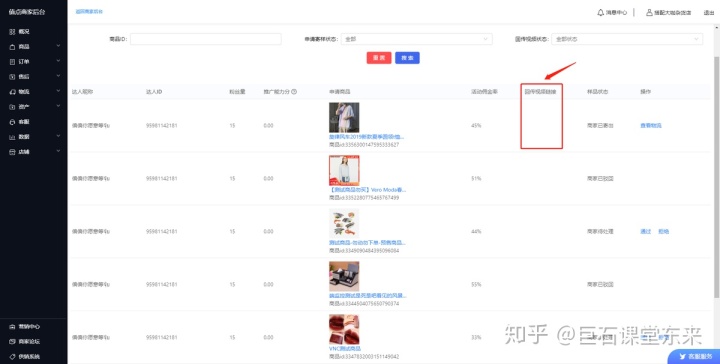Click 拒绝 in the 44% row

(x=664, y=231)
